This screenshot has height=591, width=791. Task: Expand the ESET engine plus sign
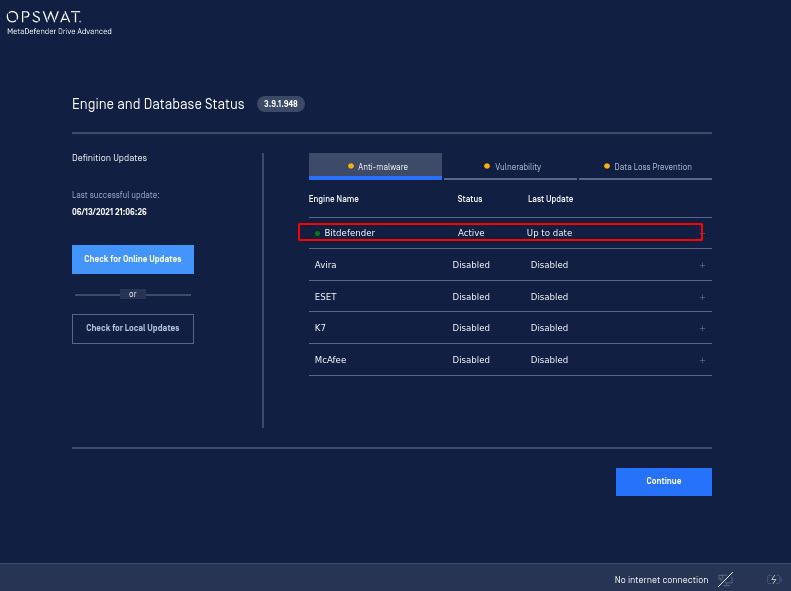pyautogui.click(x=702, y=298)
